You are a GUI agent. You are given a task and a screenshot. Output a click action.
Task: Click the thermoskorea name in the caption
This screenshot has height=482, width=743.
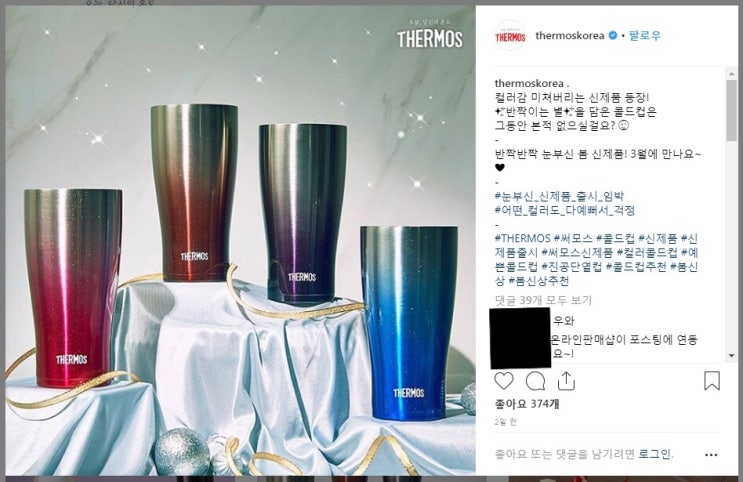point(529,83)
